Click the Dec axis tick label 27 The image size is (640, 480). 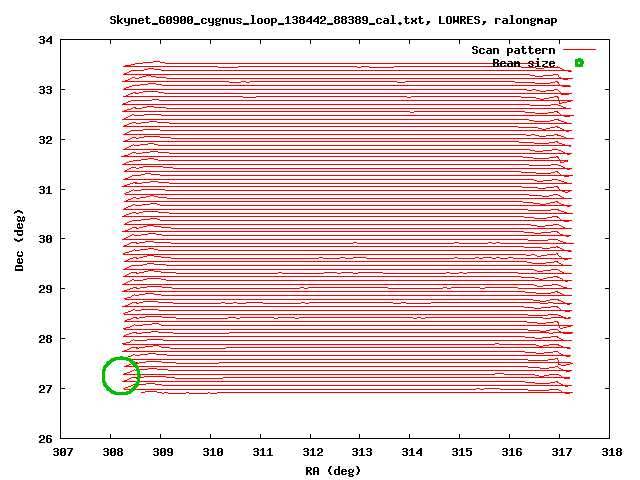[46, 389]
